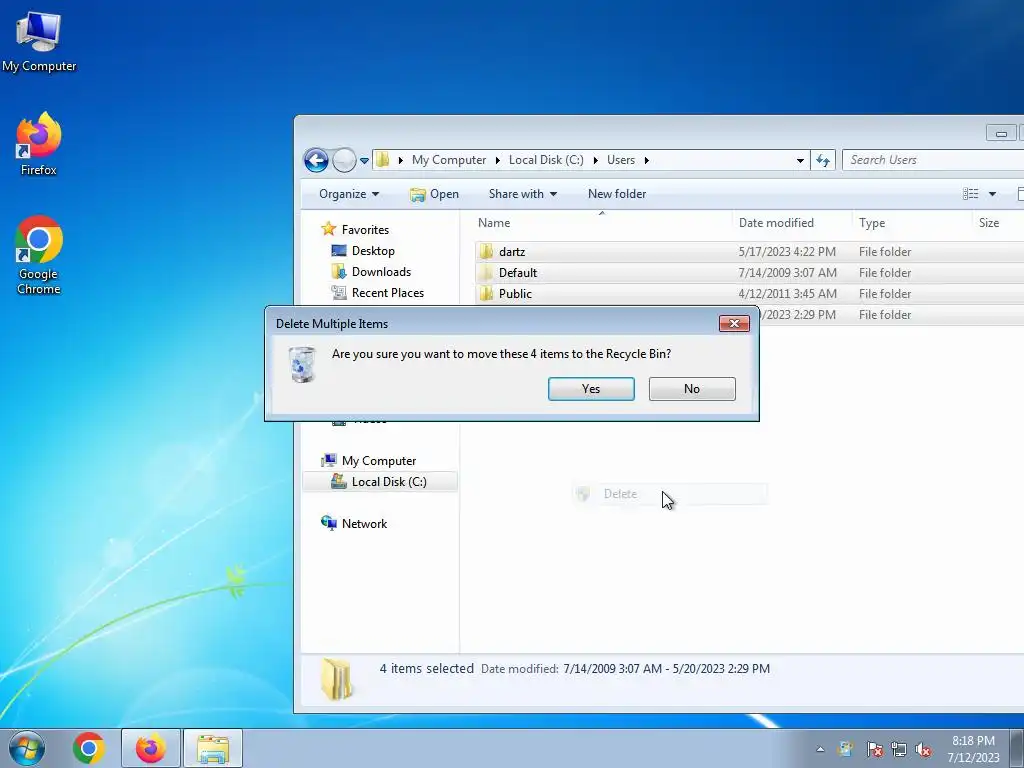Image resolution: width=1024 pixels, height=768 pixels.
Task: Open view options dropdown arrow
Action: tap(992, 194)
